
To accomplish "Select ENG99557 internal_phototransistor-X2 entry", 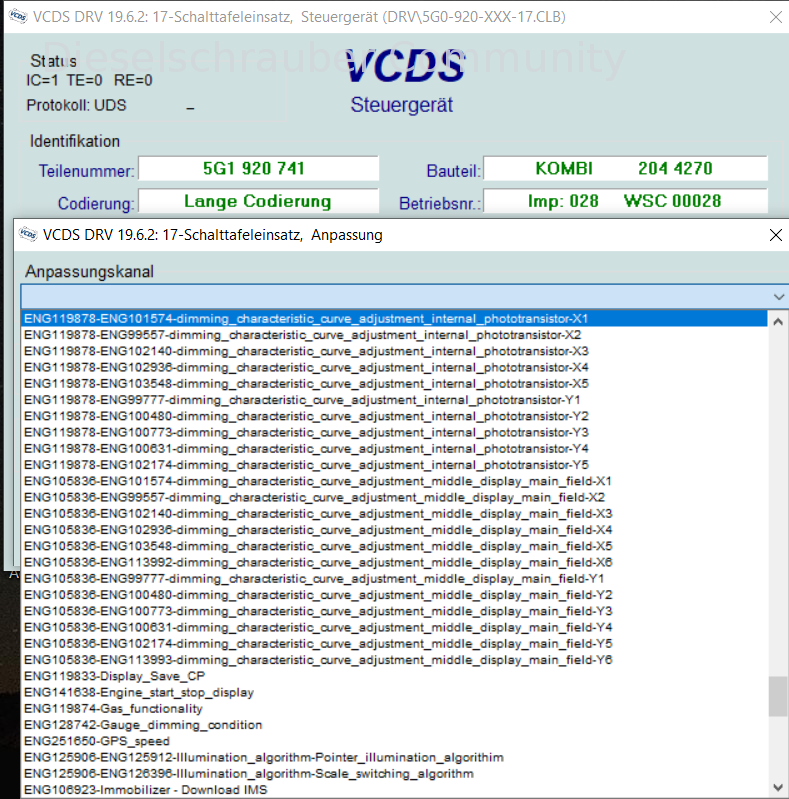I will 394,335.
